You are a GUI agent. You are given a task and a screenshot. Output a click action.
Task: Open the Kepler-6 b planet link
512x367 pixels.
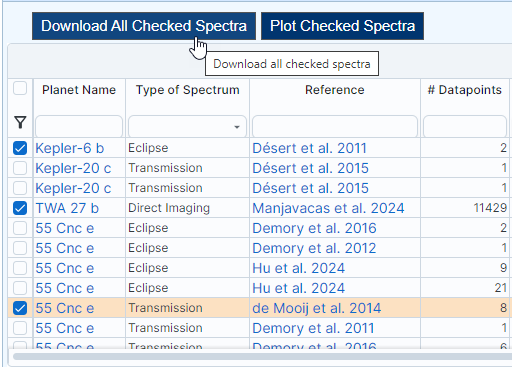(x=70, y=148)
